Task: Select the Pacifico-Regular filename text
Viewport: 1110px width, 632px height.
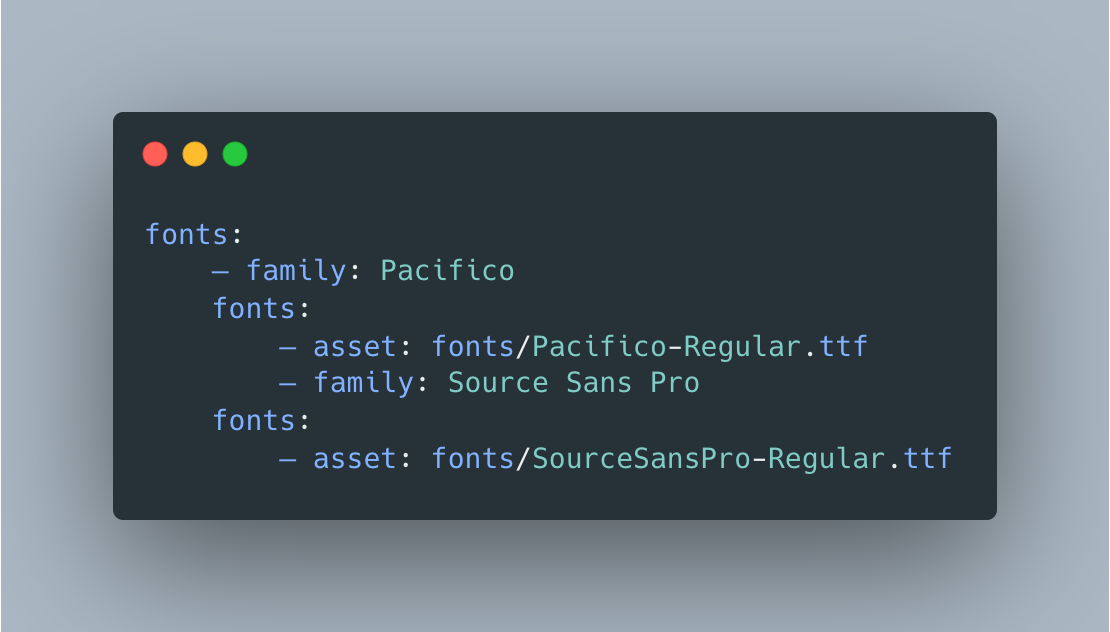Action: 666,347
